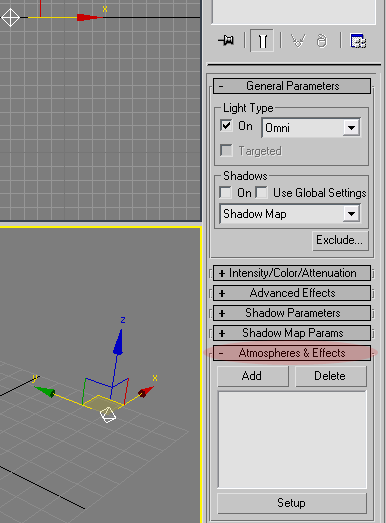Select the blue Z axis gizmo arrow
Image resolution: width=386 pixels, height=523 pixels.
coord(118,342)
